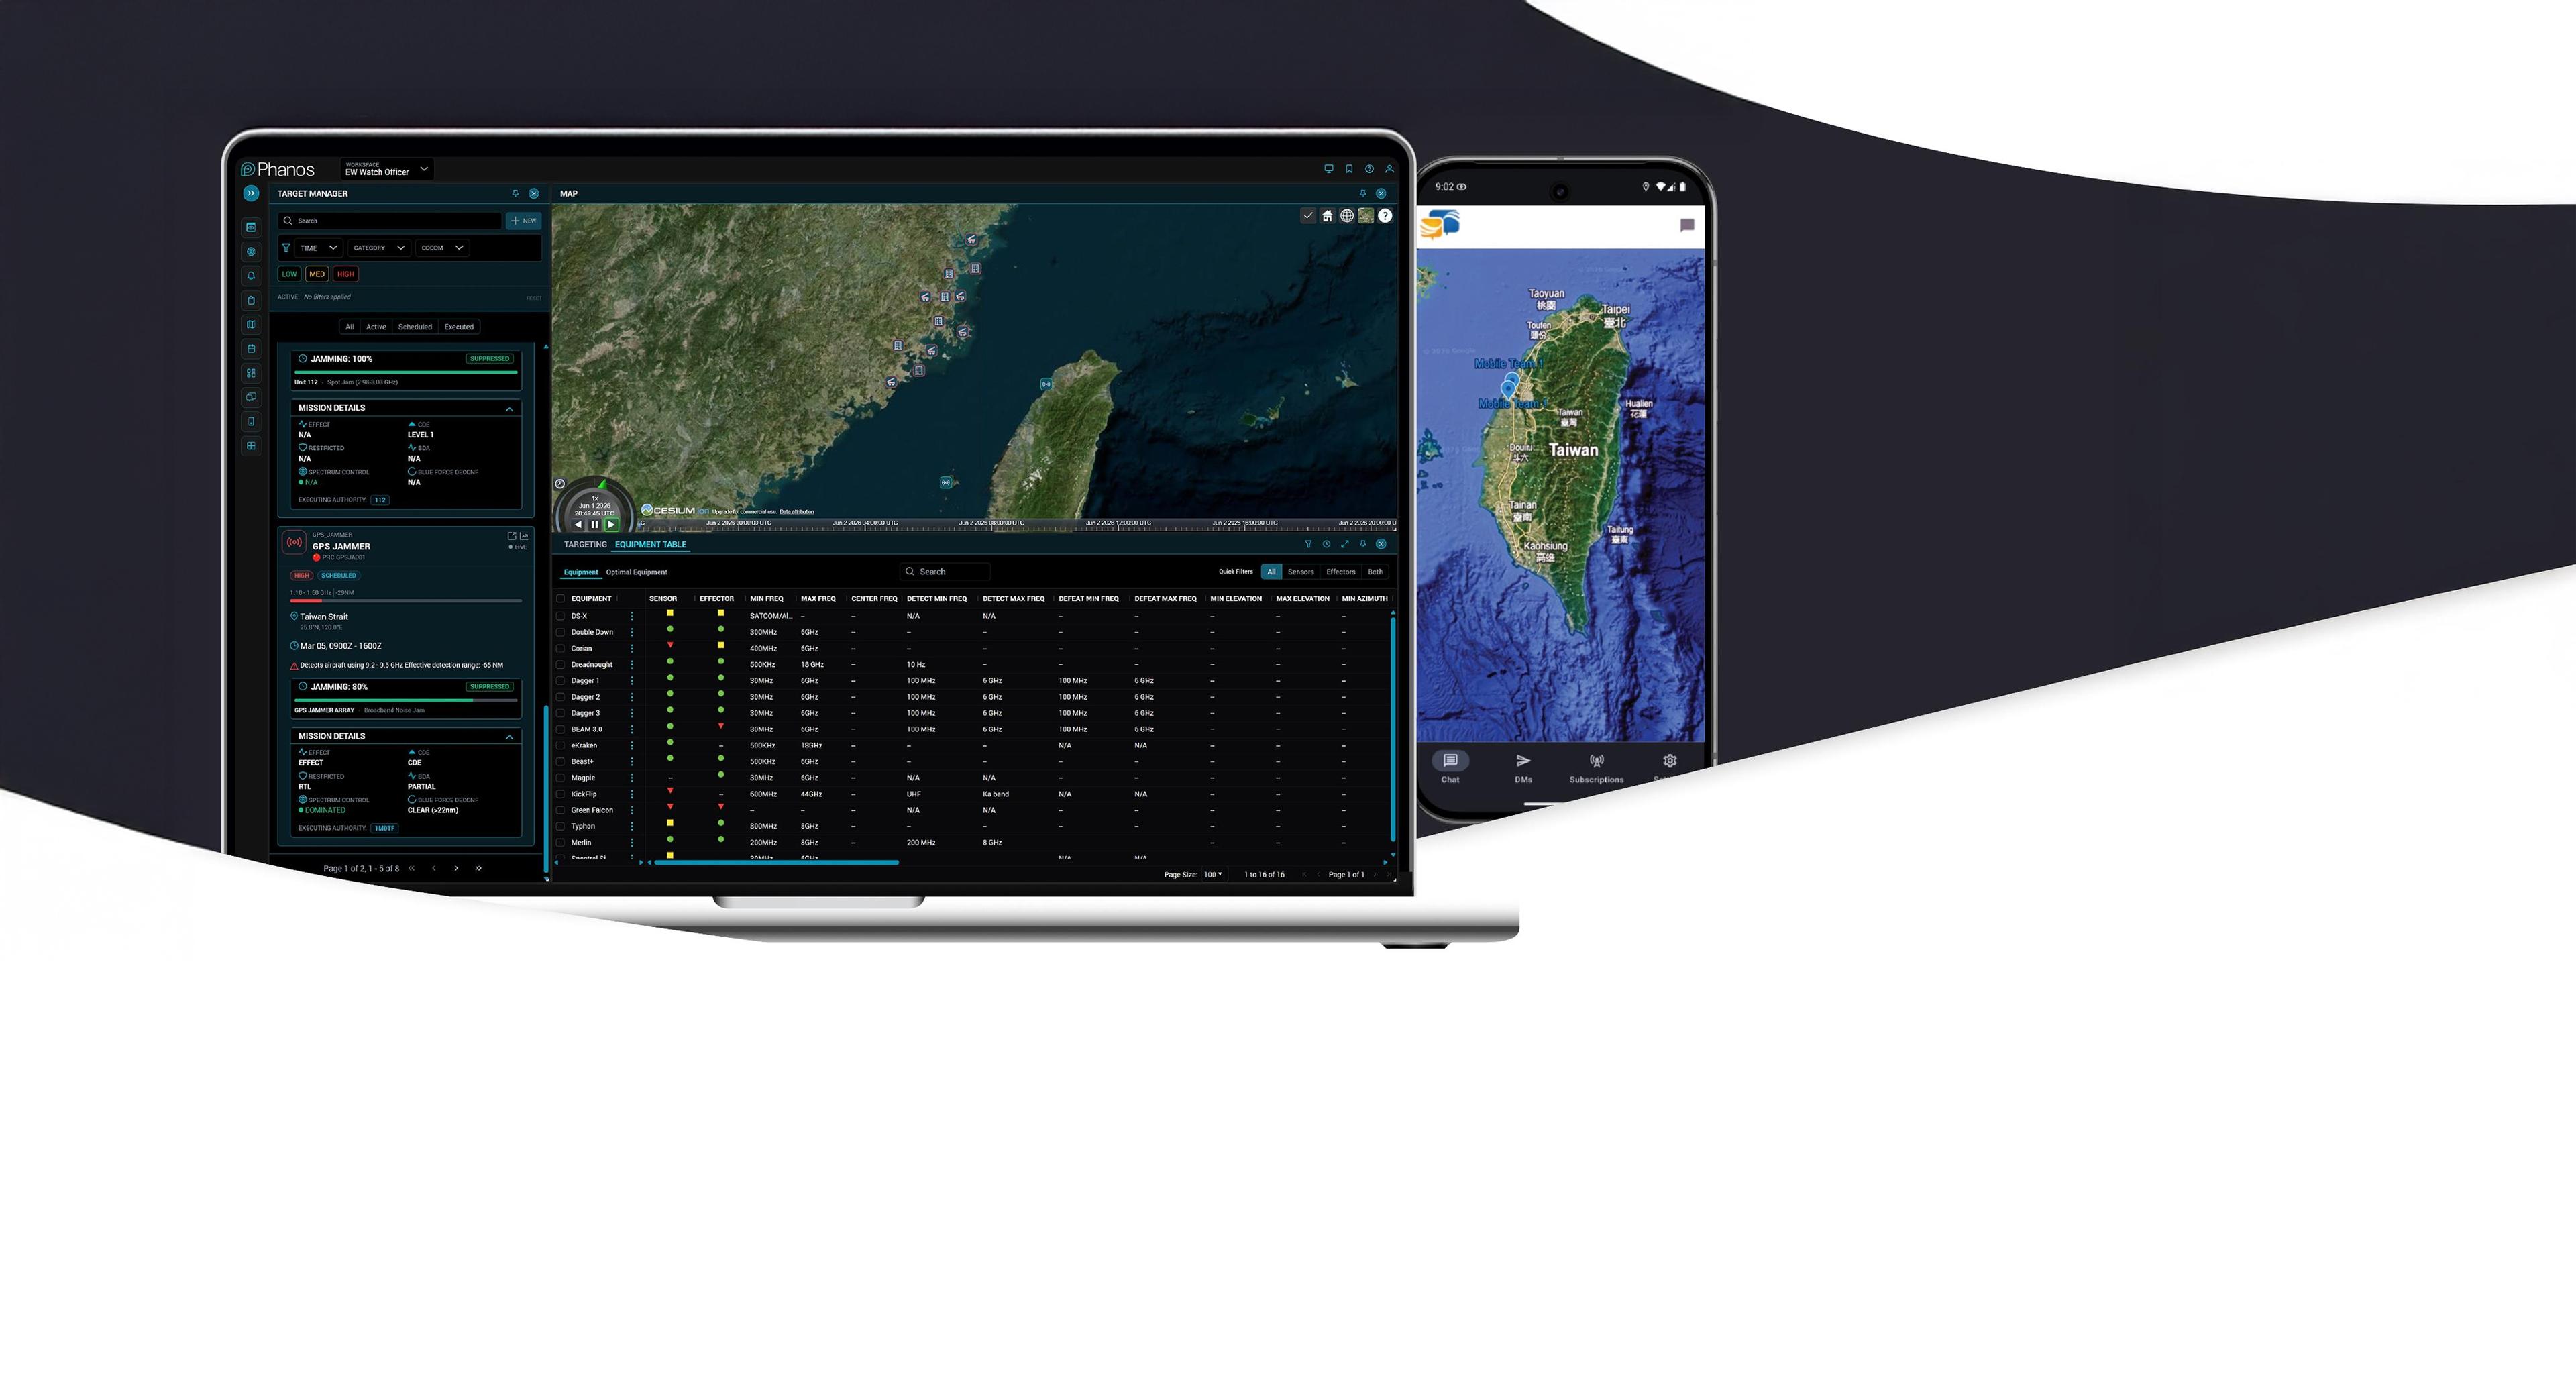
Task: Open help icon in Phanos top bar
Action: coord(1369,169)
